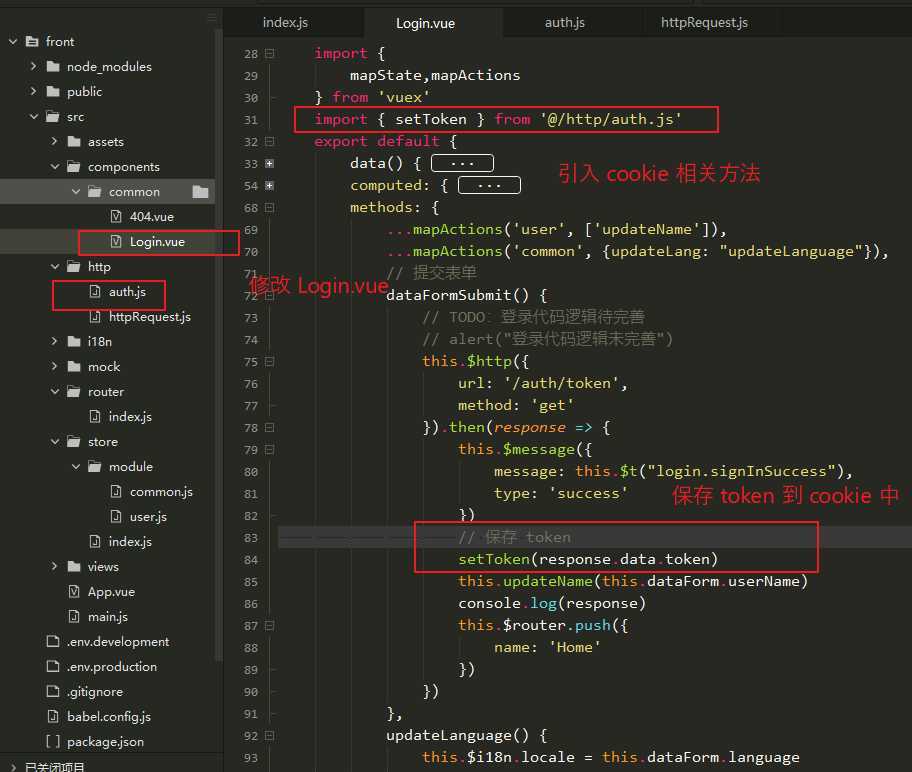Click the main.js file icon

74,617
